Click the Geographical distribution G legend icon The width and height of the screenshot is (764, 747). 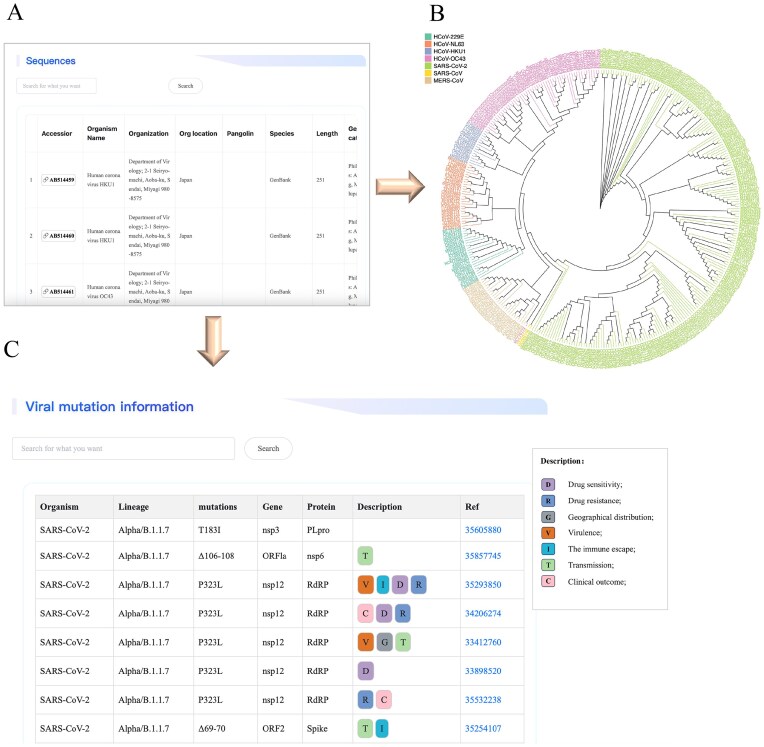(548, 517)
